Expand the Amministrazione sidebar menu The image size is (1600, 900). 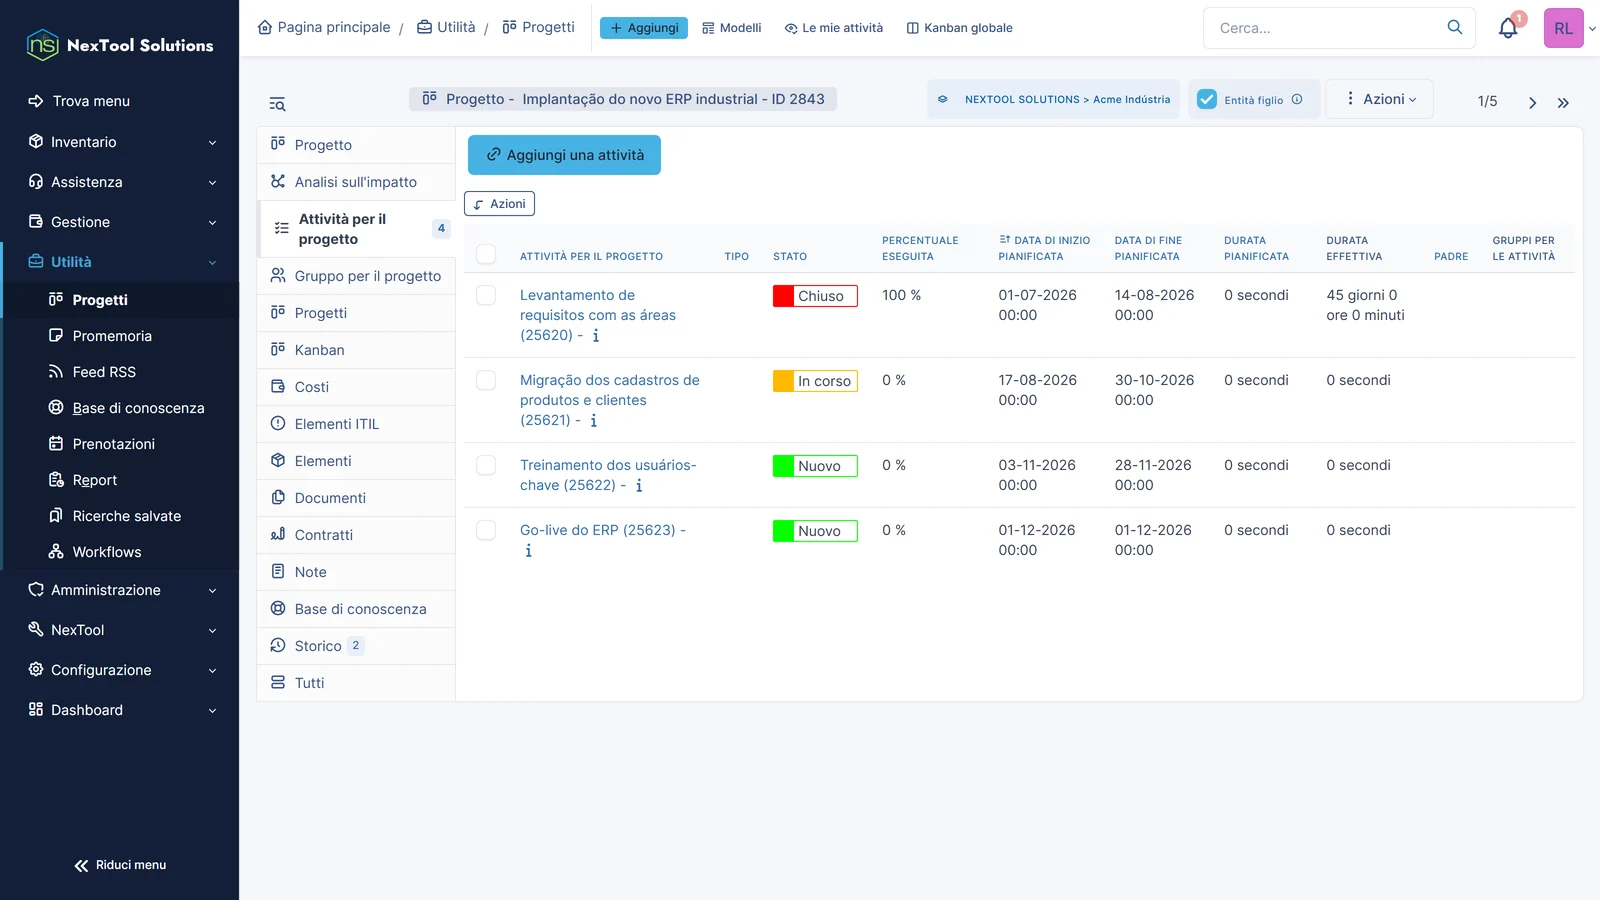120,590
